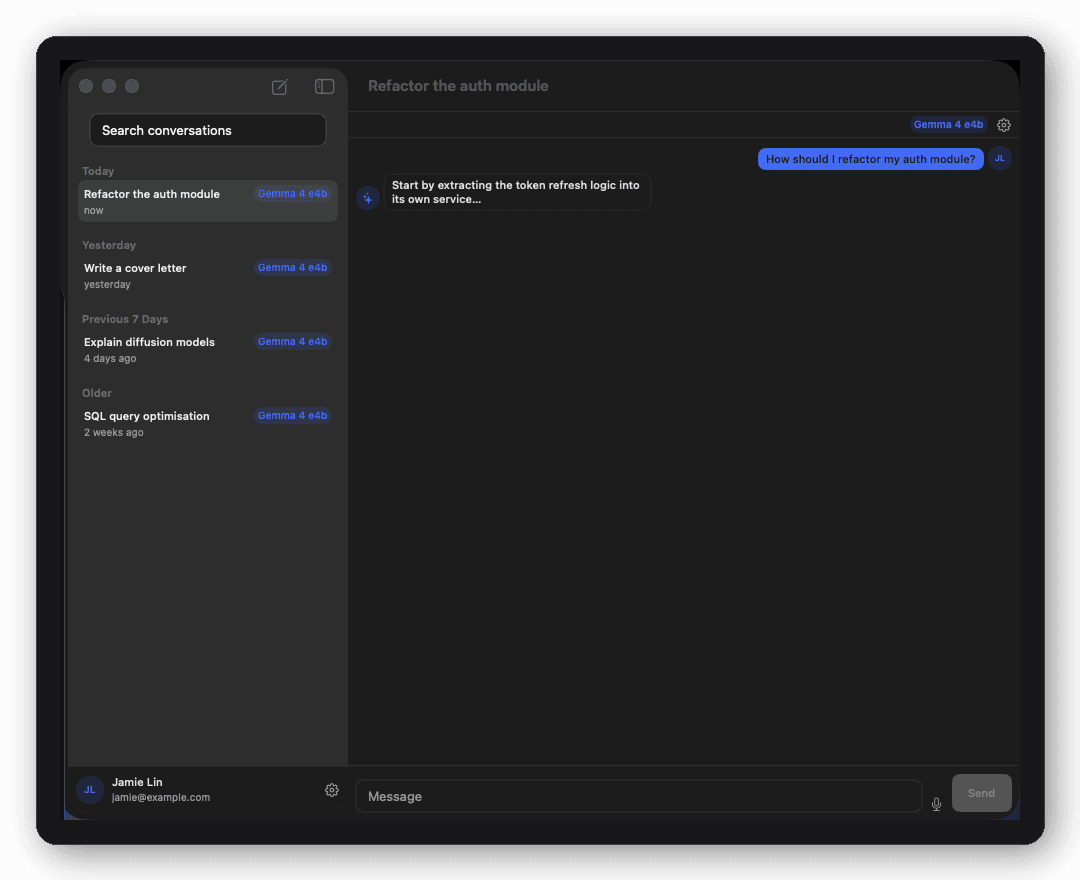This screenshot has width=1080, height=880.
Task: Click Gemma 4 e4b badge on Write a cover letter
Action: pyautogui.click(x=293, y=267)
